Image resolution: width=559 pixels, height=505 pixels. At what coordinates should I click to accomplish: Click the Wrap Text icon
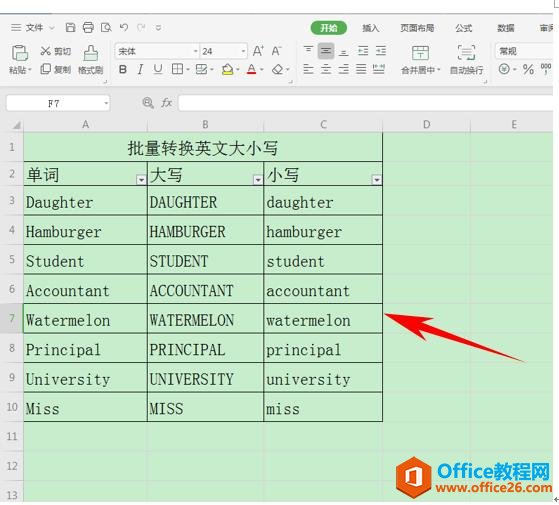(x=466, y=53)
